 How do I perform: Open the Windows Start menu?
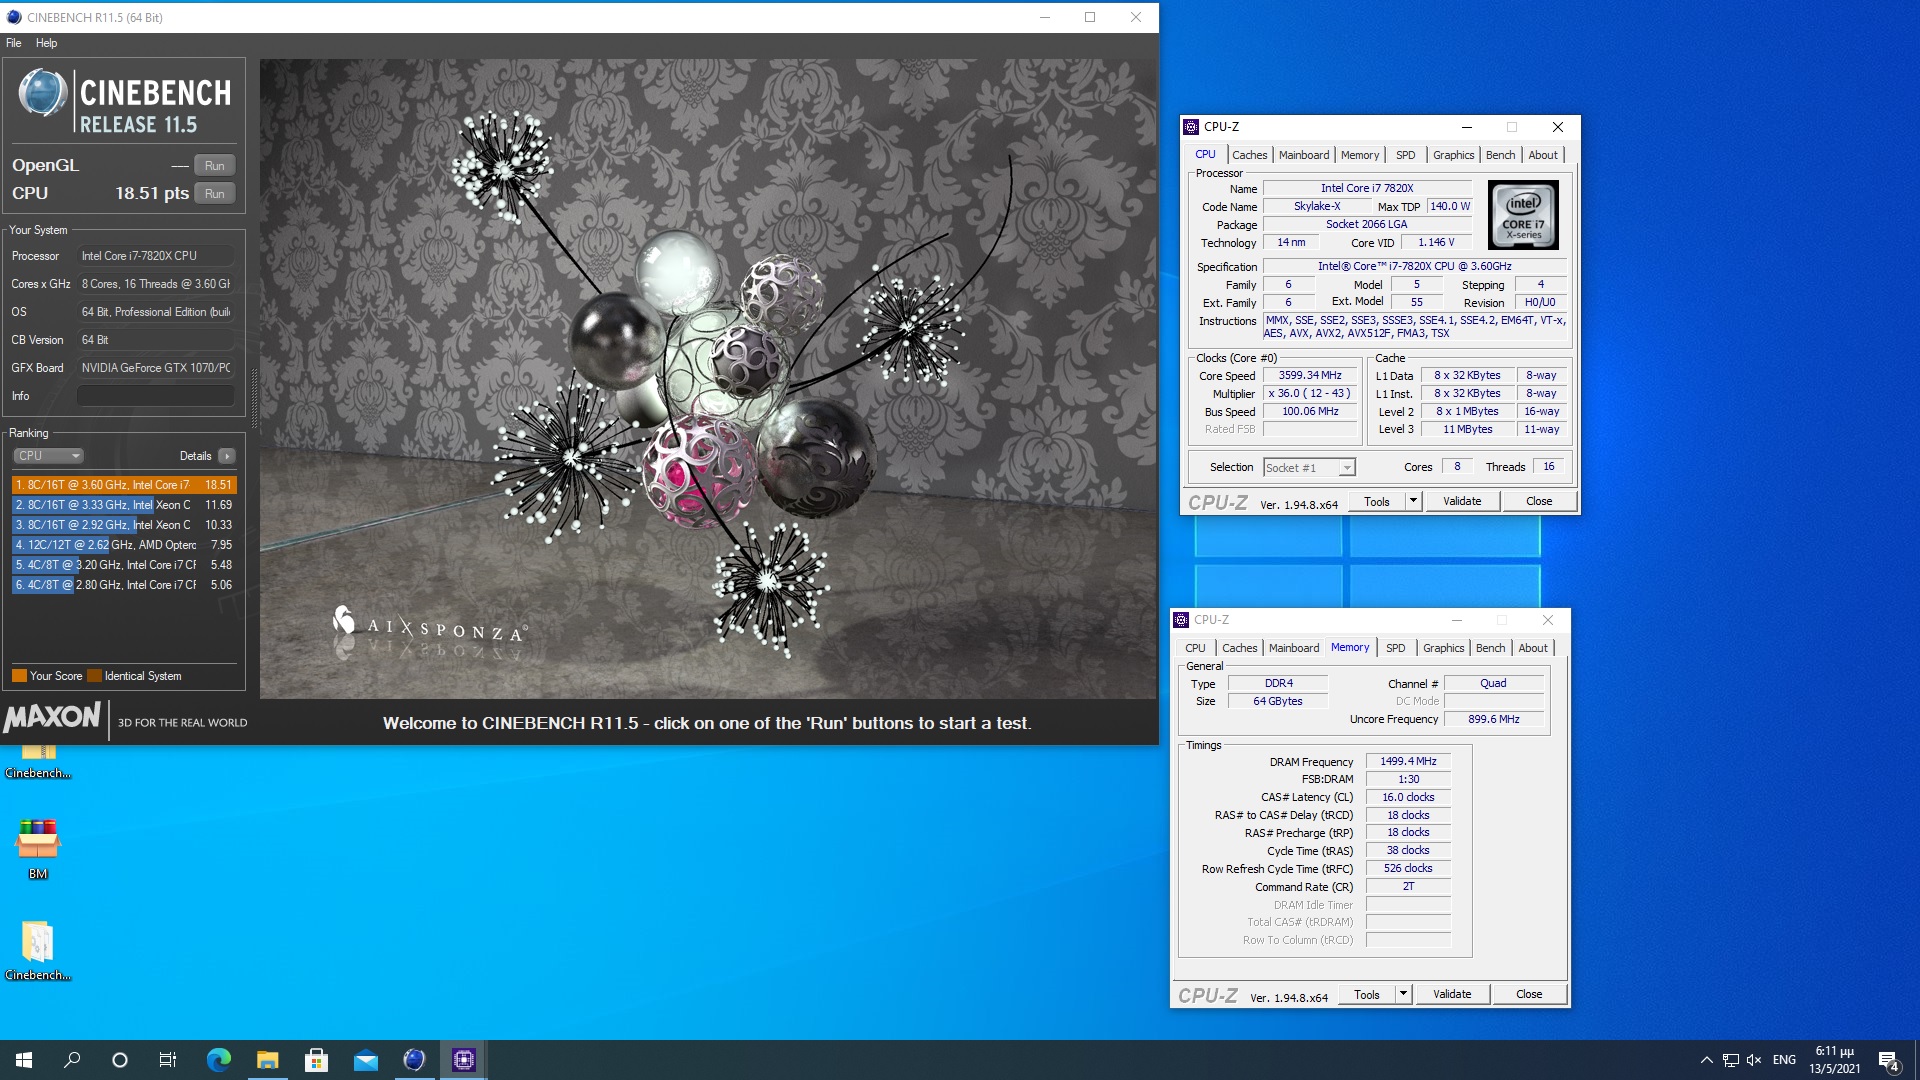pos(24,1060)
